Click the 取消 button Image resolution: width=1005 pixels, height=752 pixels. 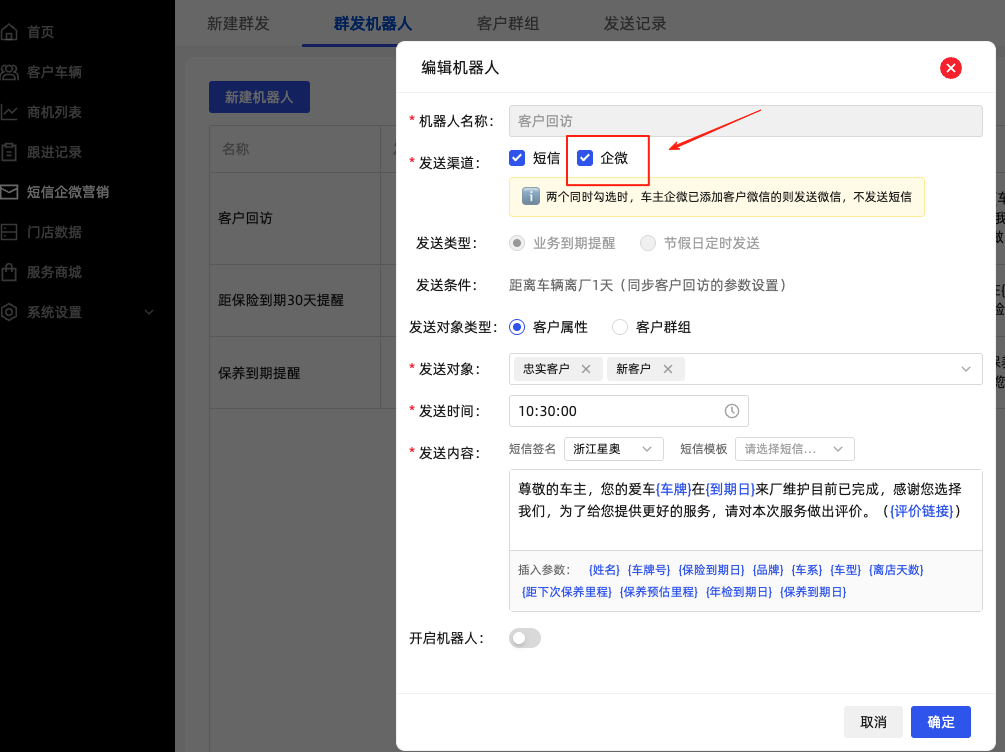(873, 722)
